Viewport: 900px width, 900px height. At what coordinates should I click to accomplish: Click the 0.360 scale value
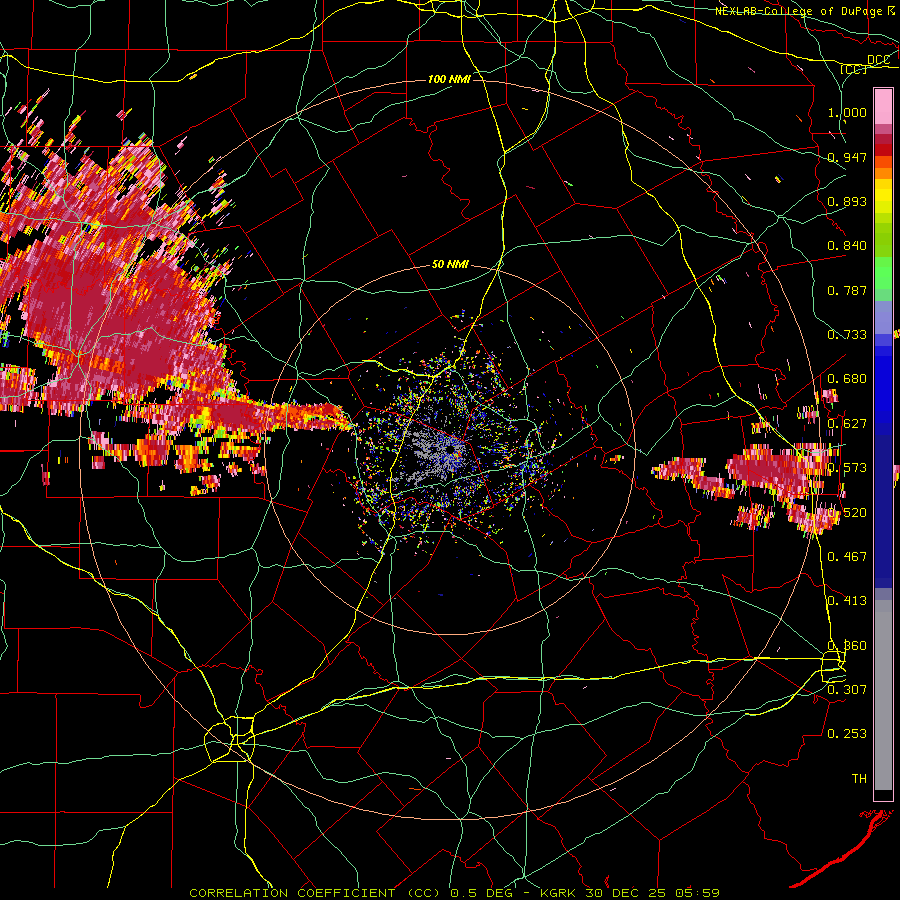847,646
